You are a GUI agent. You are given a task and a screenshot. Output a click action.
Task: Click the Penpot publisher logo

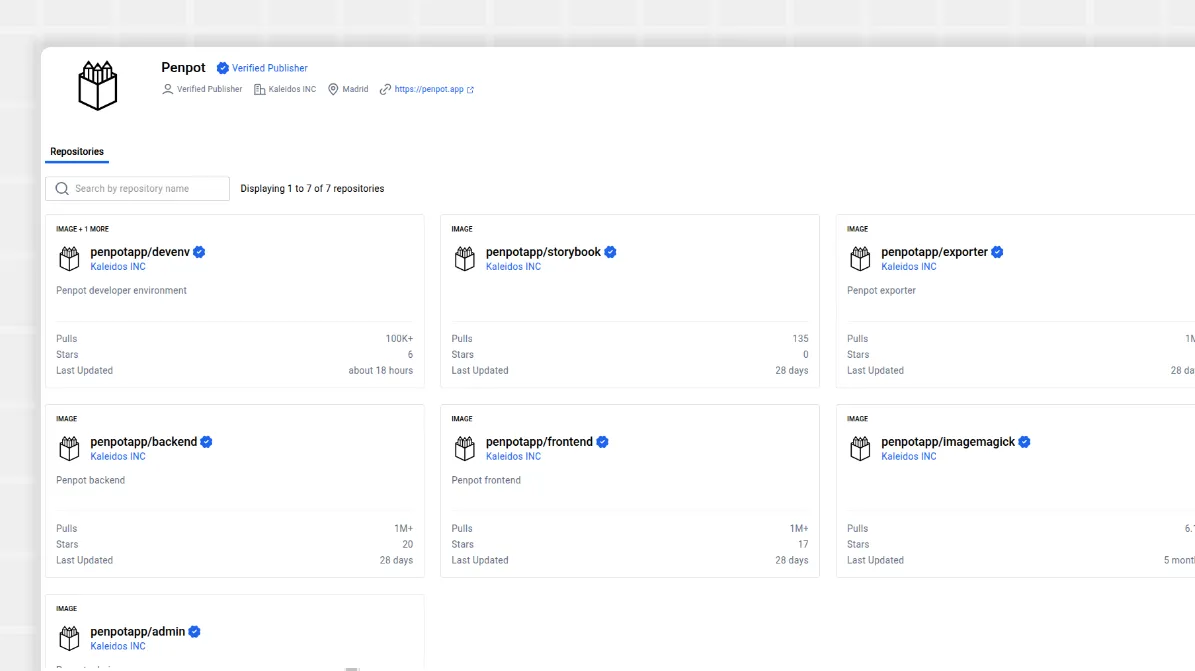(x=97, y=85)
